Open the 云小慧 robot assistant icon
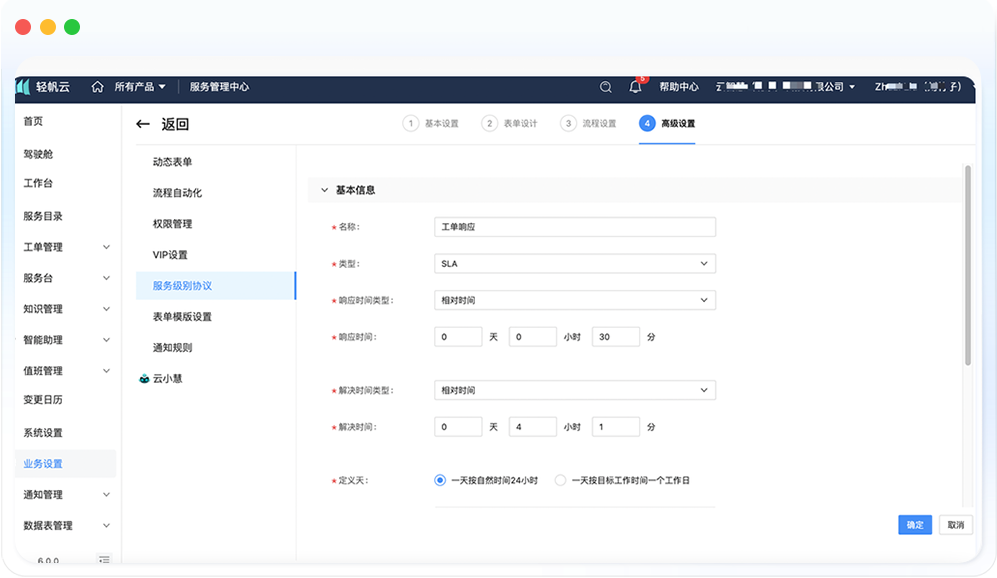Screen dimensions: 997x578 pyautogui.click(x=144, y=379)
